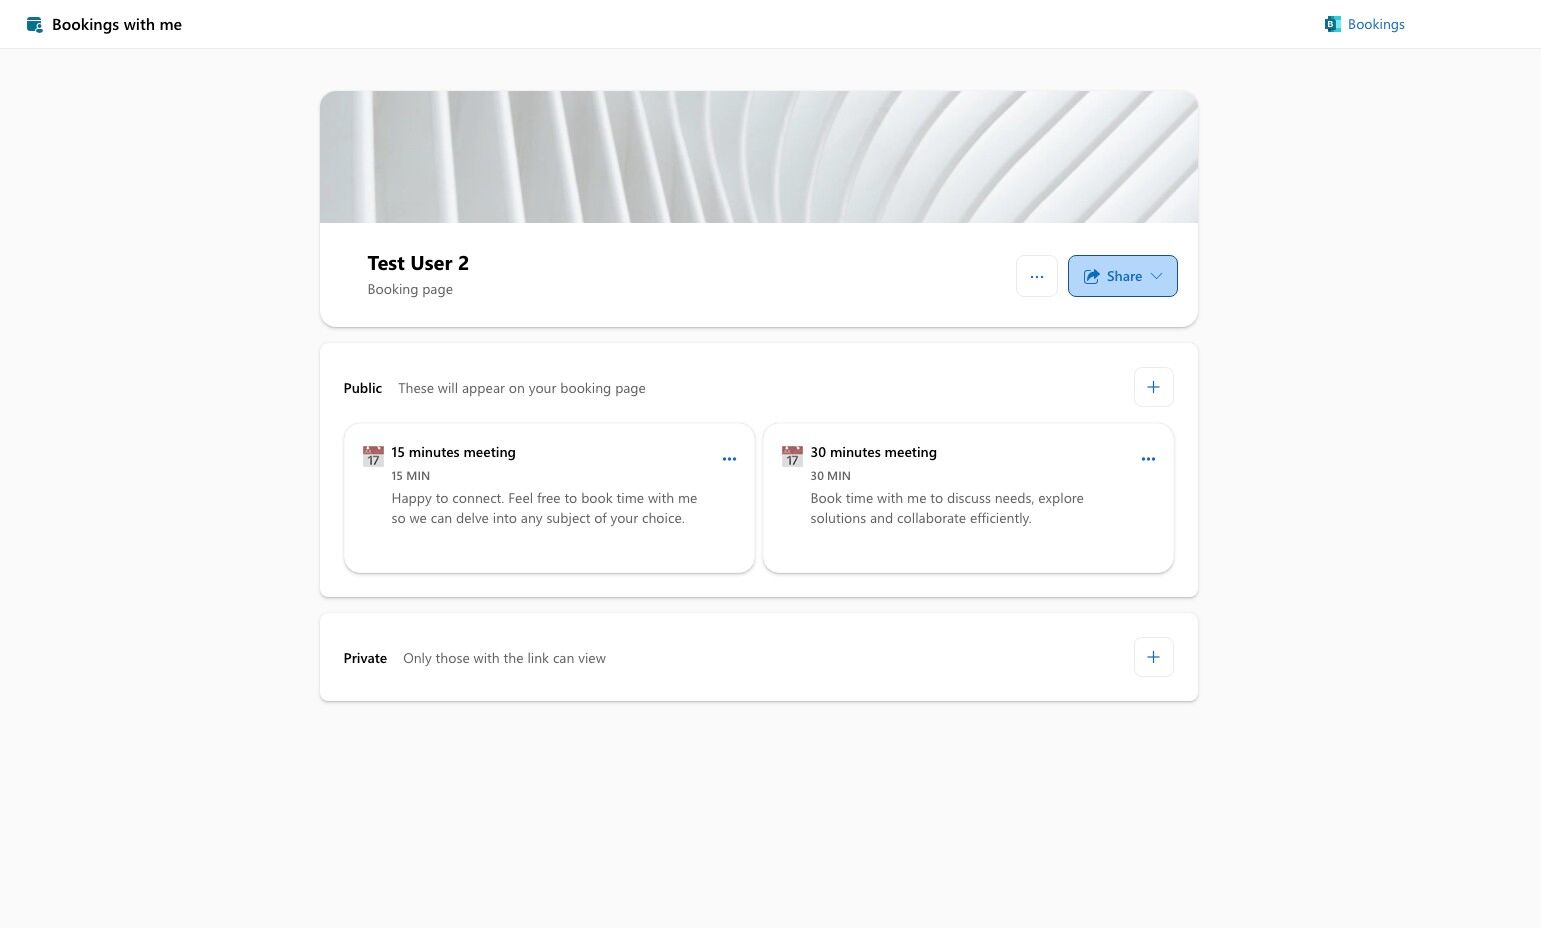Click the Bookings app icon in header
The height and width of the screenshot is (928, 1541).
1332,25
